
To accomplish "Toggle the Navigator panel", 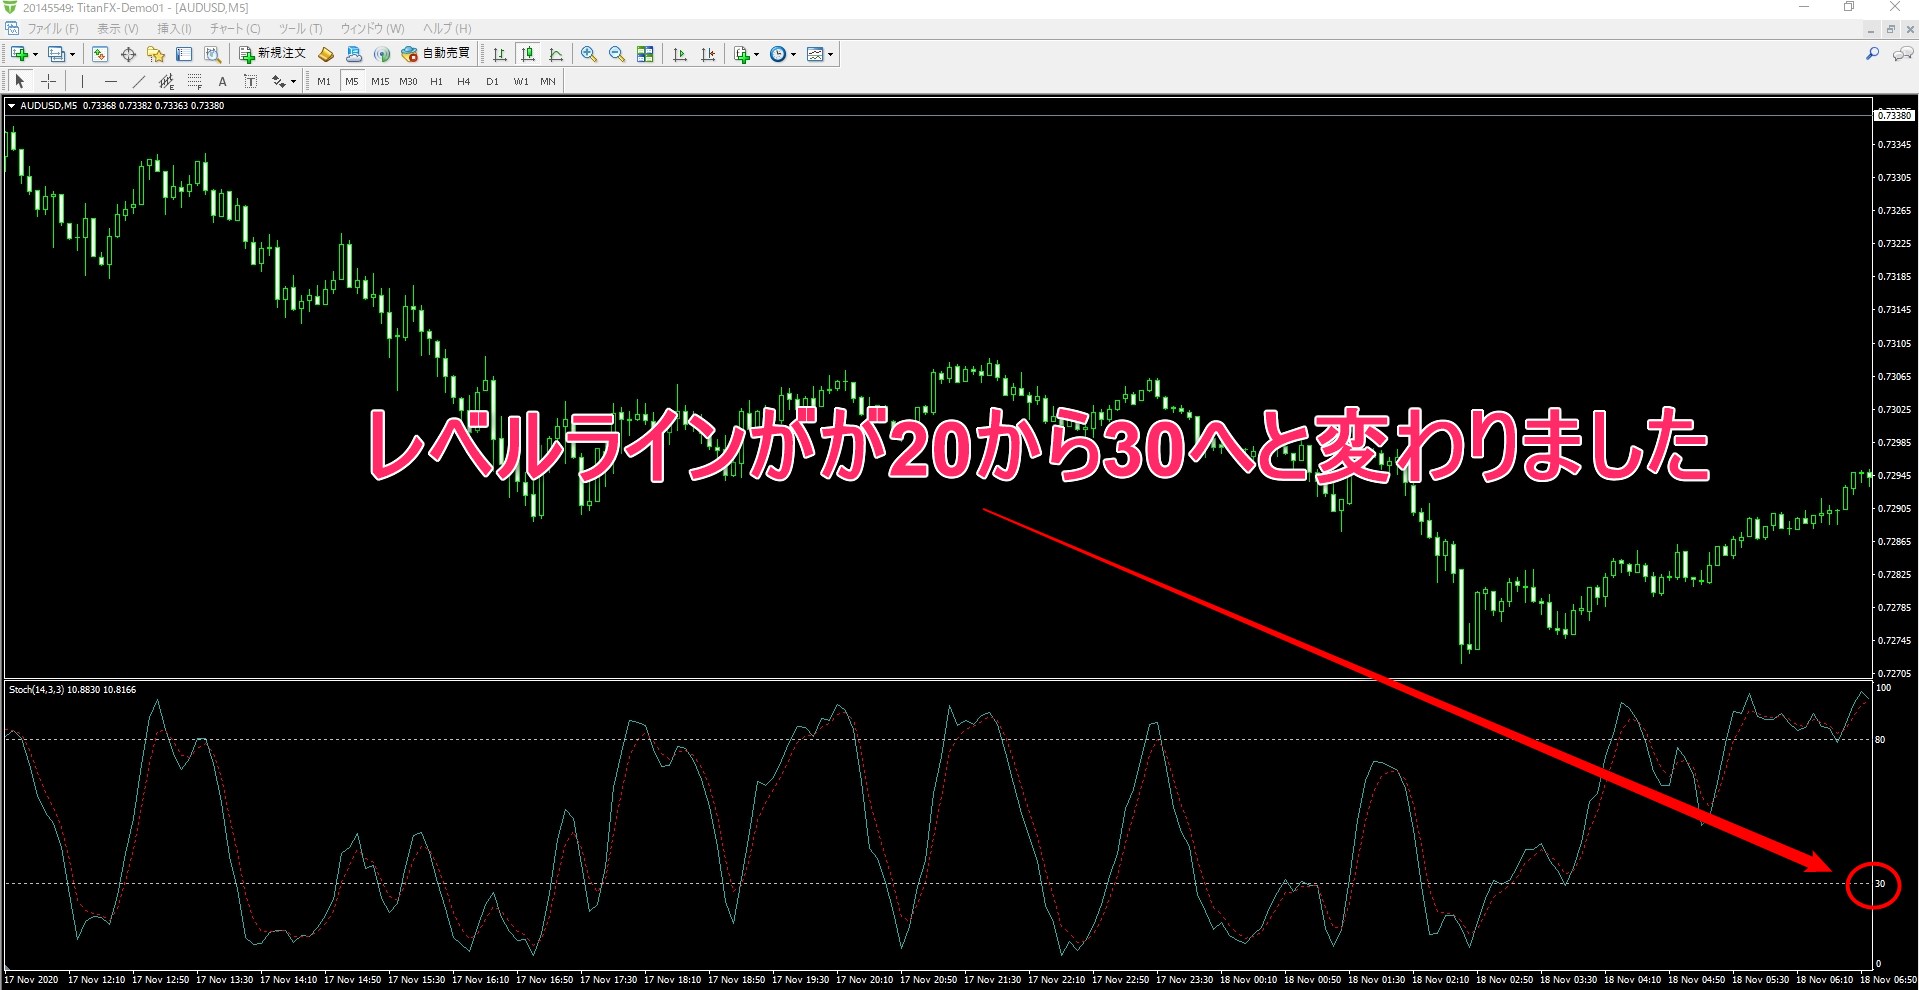I will (156, 54).
